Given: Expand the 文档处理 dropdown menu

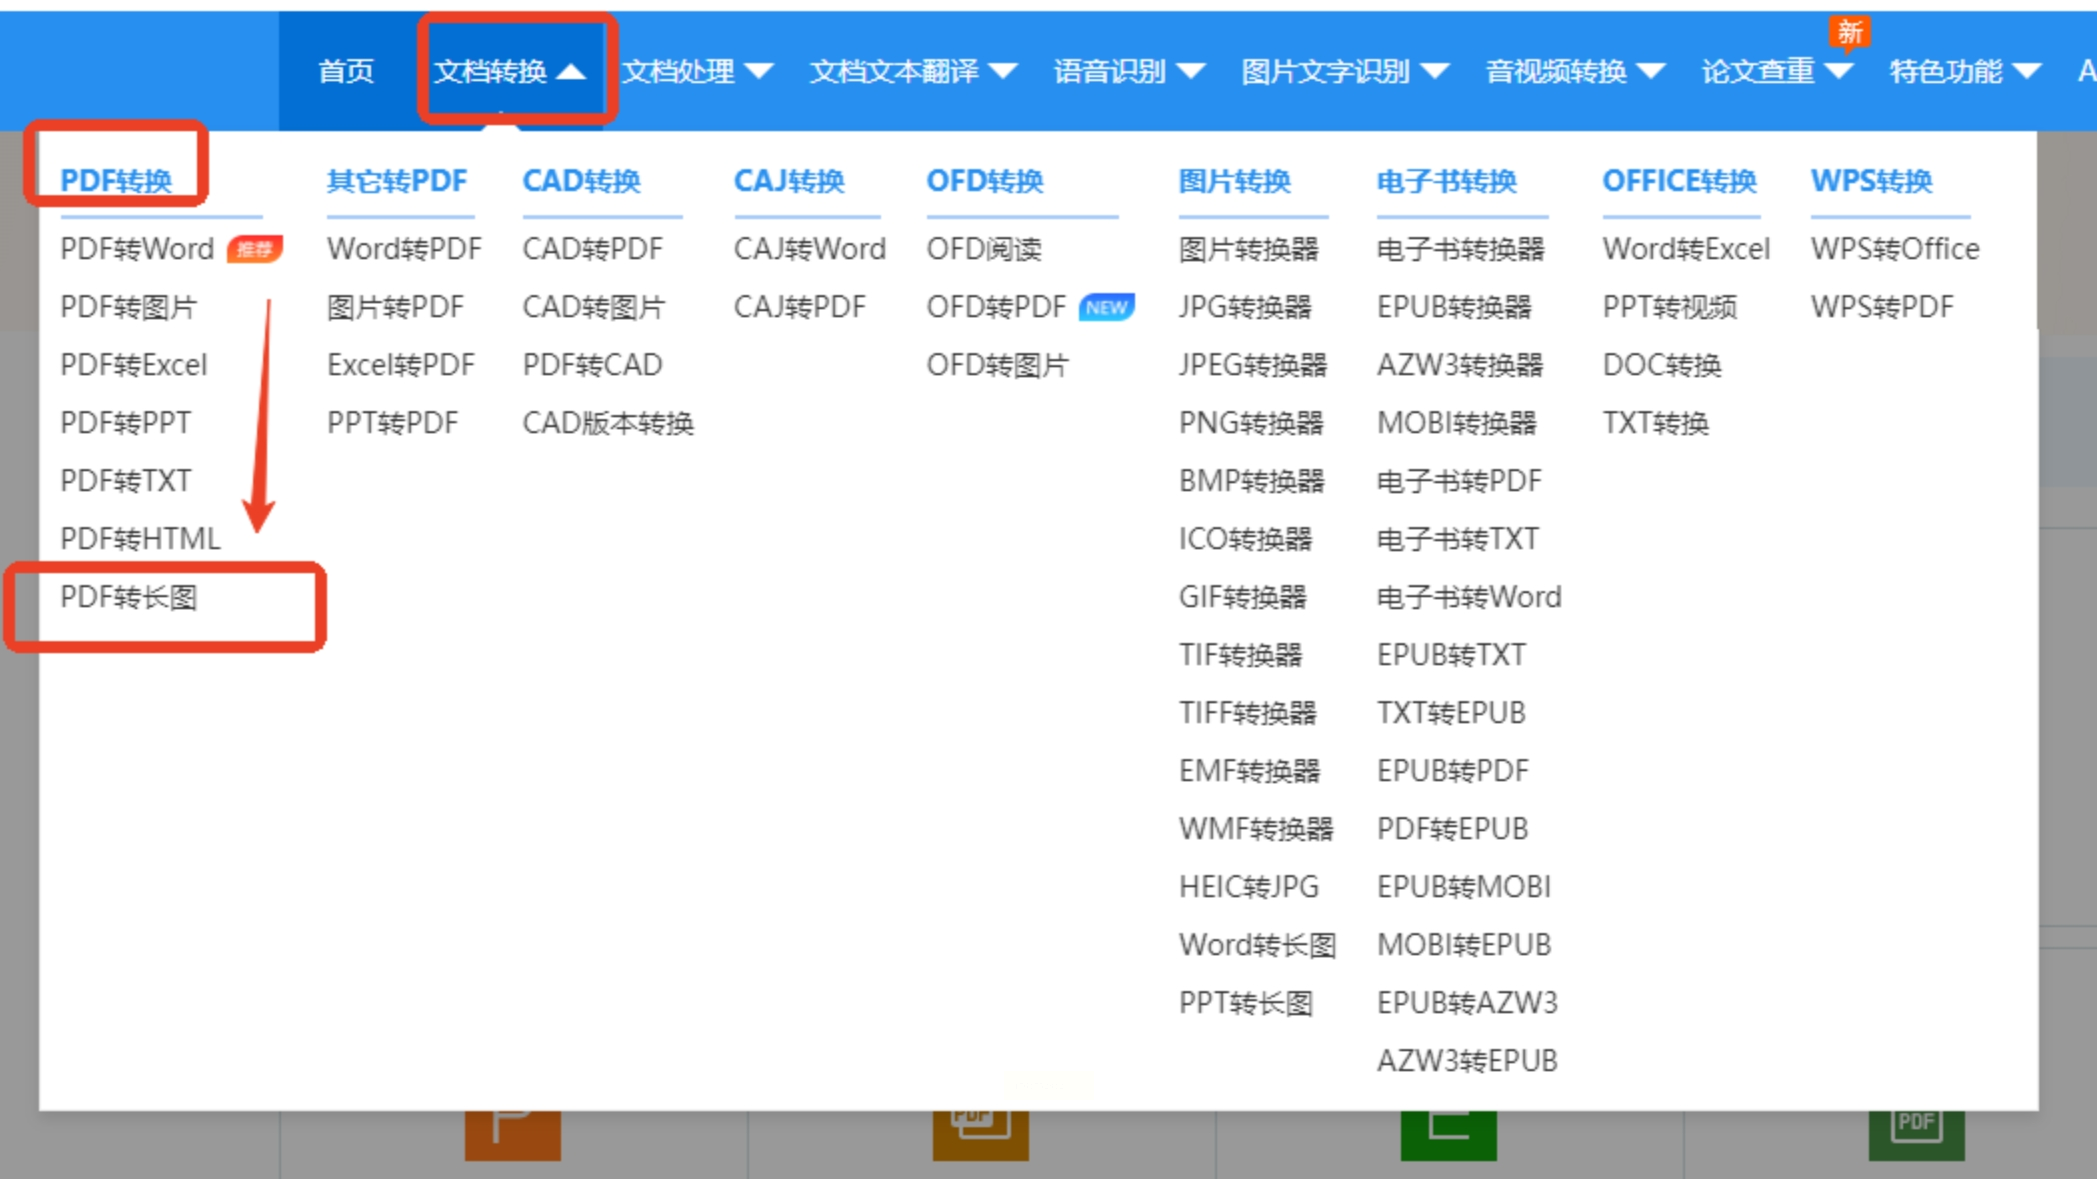Looking at the screenshot, I should (697, 71).
